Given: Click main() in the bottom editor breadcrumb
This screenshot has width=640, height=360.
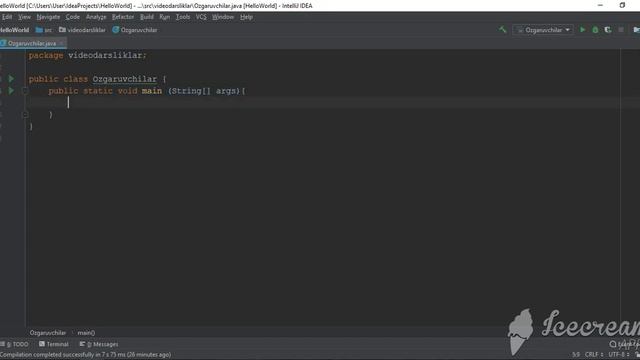Looking at the screenshot, I should (86, 333).
